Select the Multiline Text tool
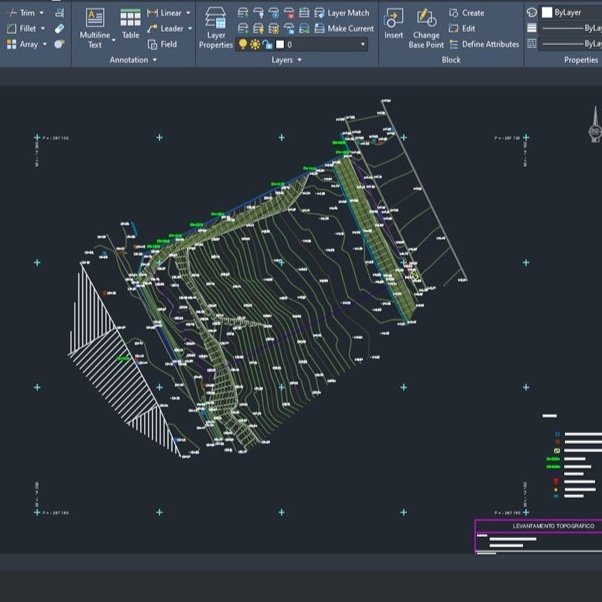Image resolution: width=602 pixels, height=602 pixels. (95, 27)
